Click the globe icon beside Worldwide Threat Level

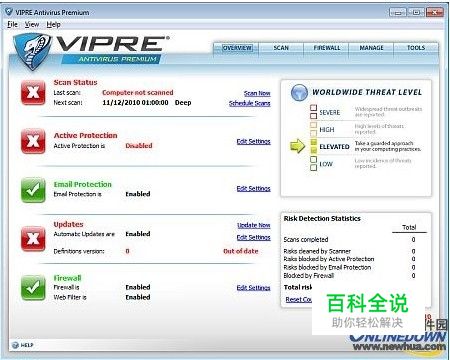(299, 93)
